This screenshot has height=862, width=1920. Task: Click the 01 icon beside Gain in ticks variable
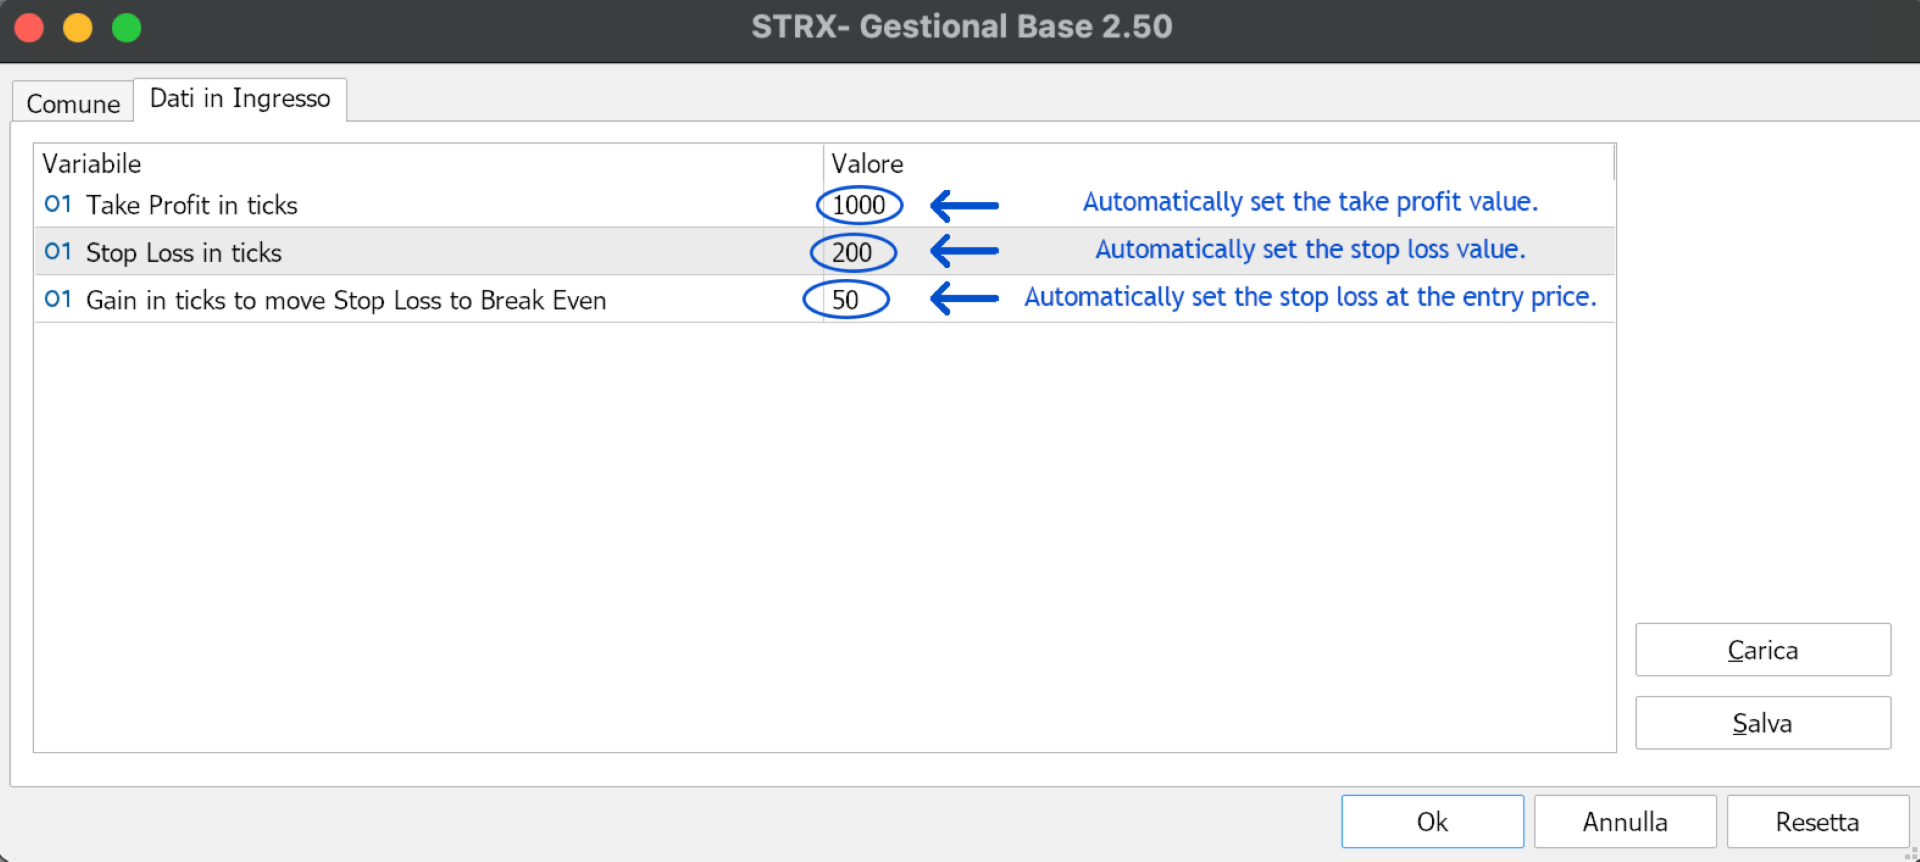[58, 299]
